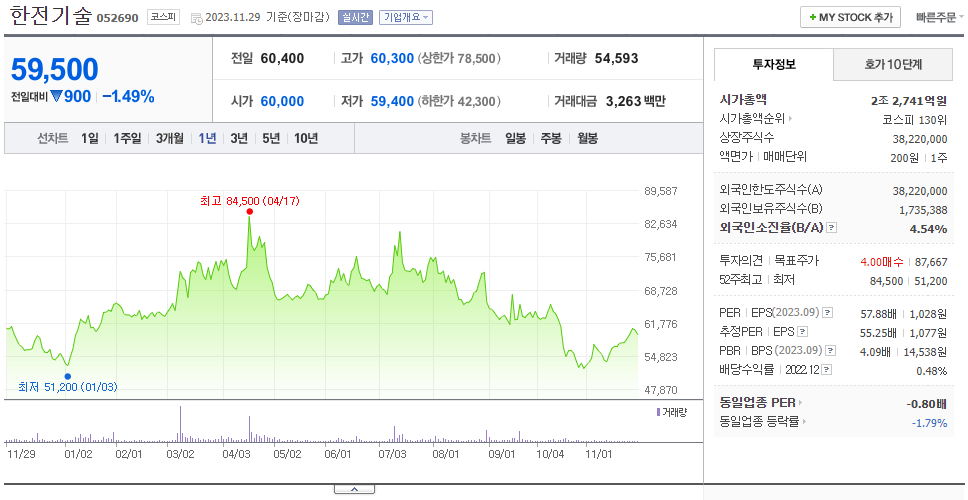
Task: Click the 04/03 date label on chart axis
Action: point(235,454)
